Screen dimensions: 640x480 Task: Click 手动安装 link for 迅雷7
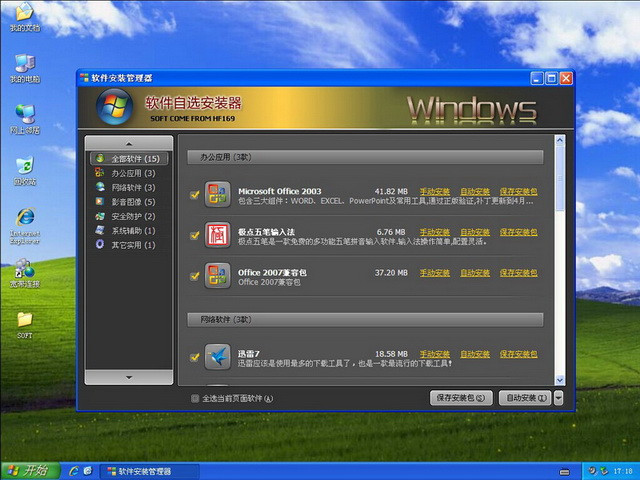click(x=435, y=354)
